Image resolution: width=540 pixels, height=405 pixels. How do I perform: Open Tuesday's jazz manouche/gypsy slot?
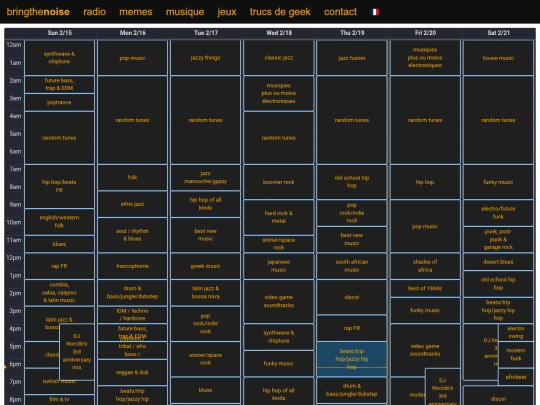coord(205,177)
